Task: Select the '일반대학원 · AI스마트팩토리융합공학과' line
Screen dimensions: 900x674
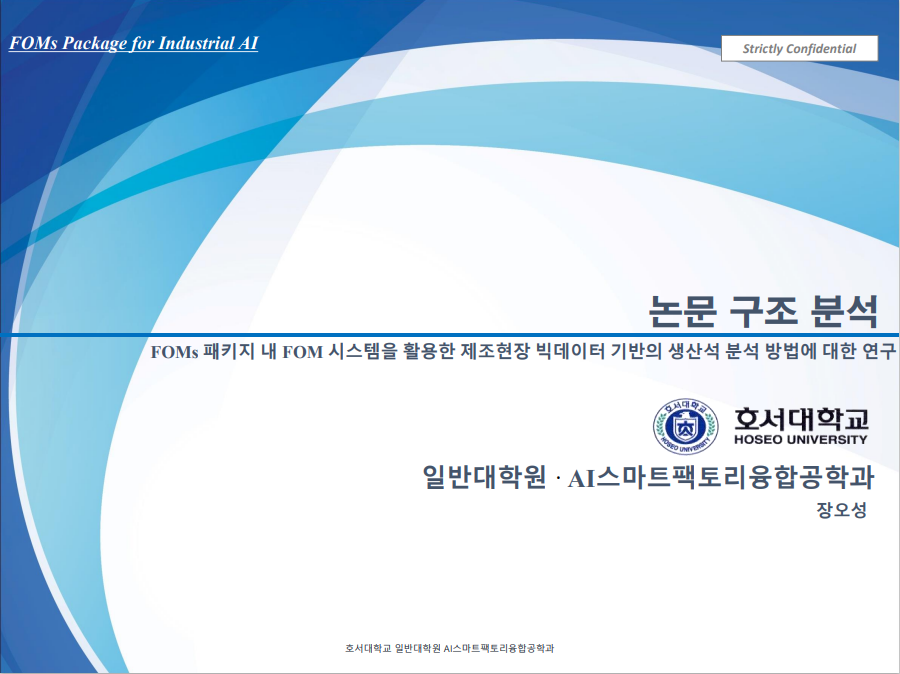Action: click(648, 477)
